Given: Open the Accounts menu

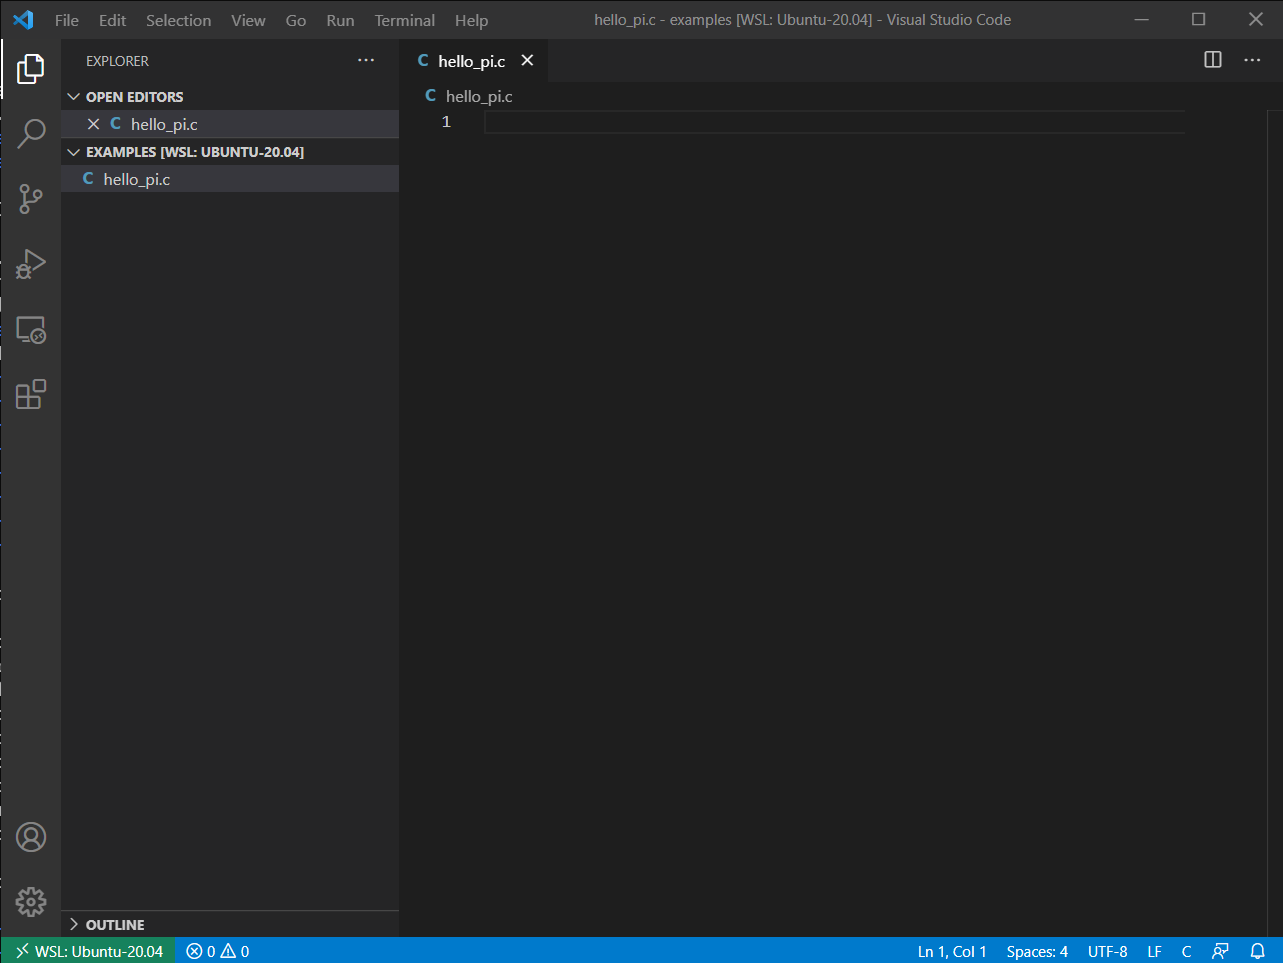Looking at the screenshot, I should coord(31,837).
